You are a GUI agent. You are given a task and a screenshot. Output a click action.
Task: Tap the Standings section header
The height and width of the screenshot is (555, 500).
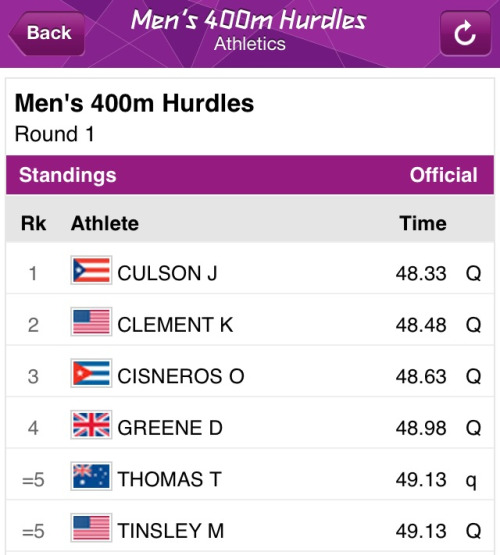68,175
